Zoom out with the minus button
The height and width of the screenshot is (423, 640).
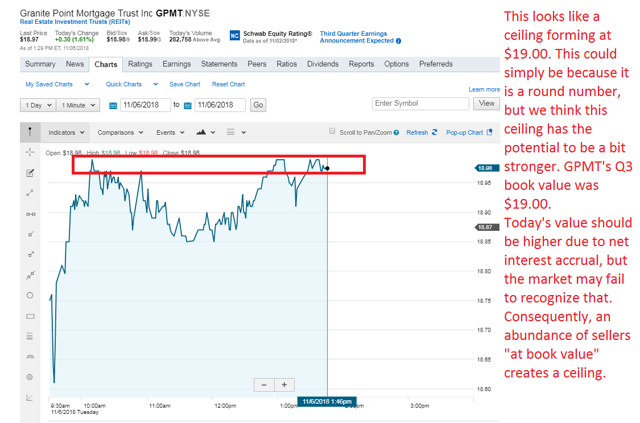[264, 385]
